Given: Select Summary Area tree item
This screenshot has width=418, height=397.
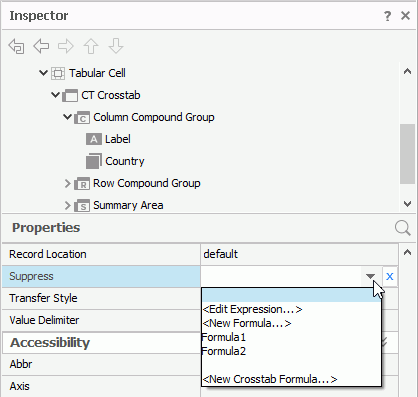Looking at the screenshot, I should tap(128, 205).
